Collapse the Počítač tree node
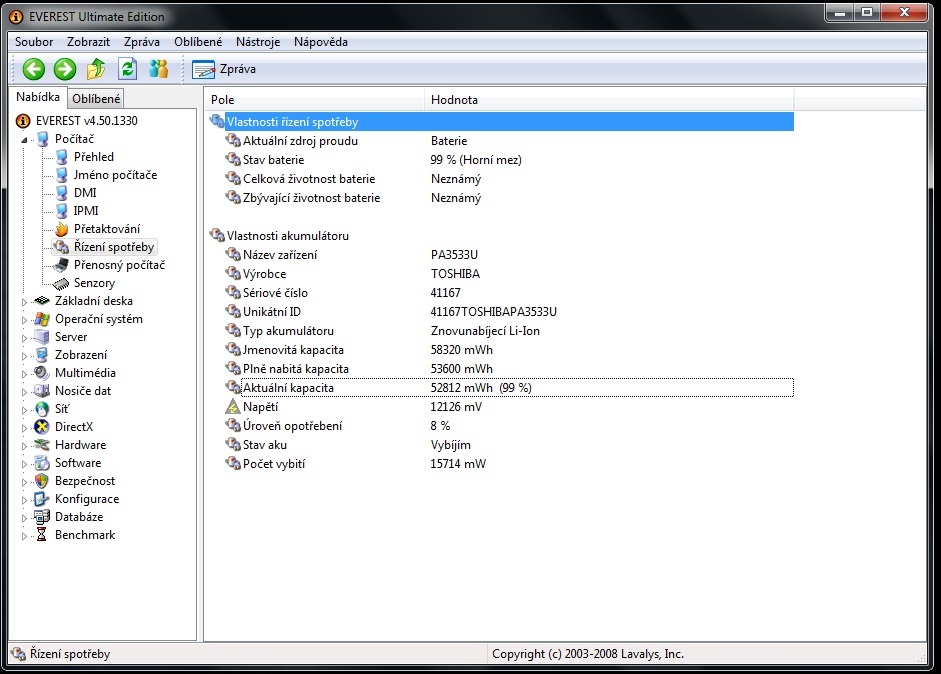Screen dimensions: 941x674 [25, 139]
